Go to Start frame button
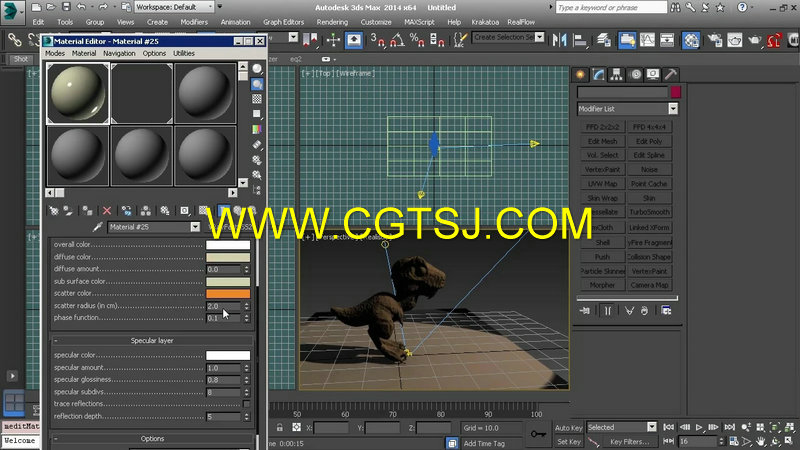 [x=669, y=428]
